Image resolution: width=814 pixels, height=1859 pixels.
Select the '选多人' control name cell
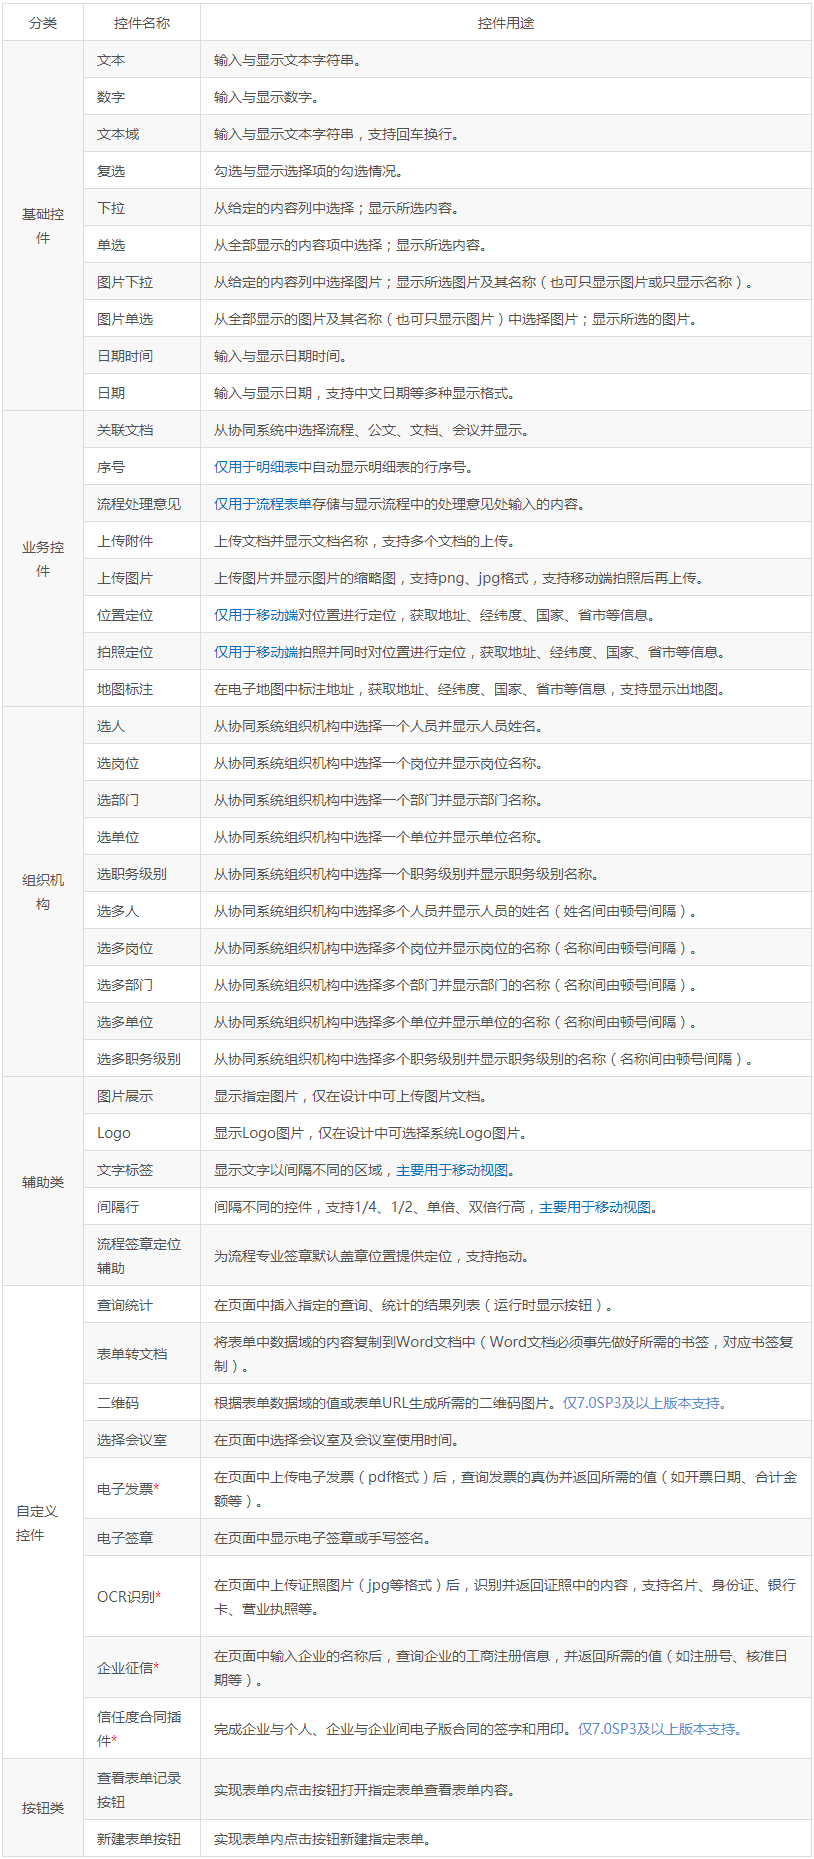point(142,911)
